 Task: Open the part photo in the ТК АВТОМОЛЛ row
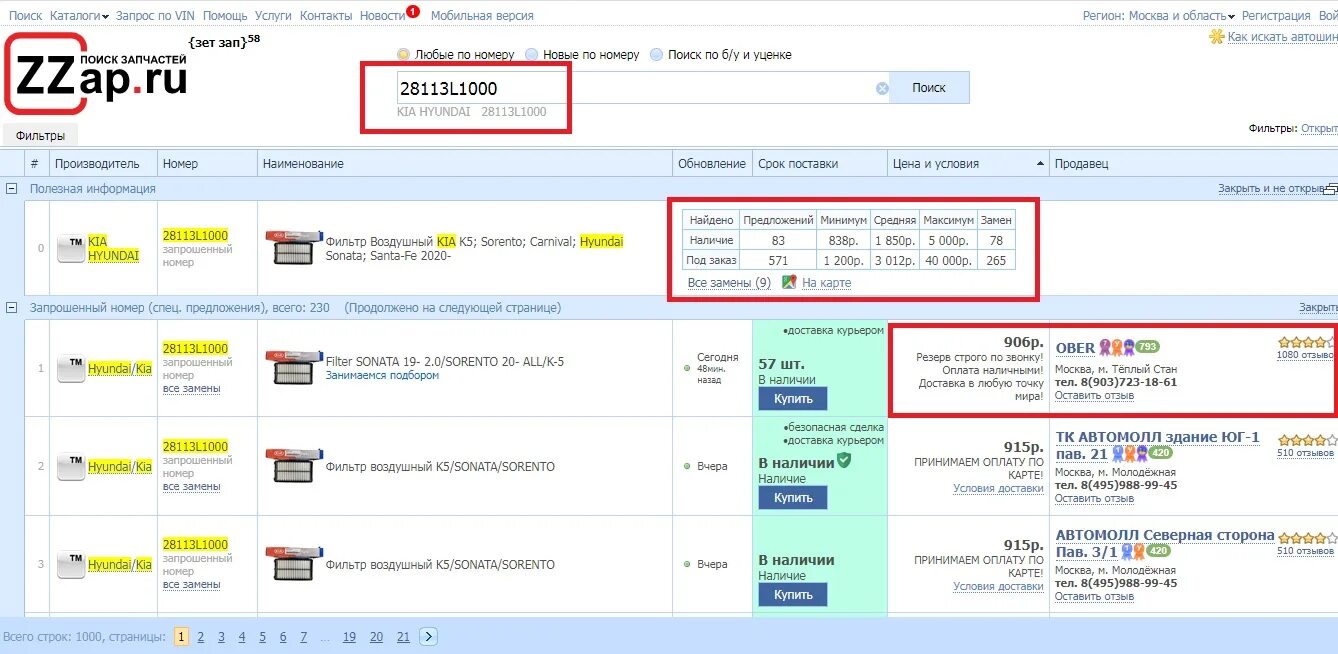pyautogui.click(x=295, y=466)
